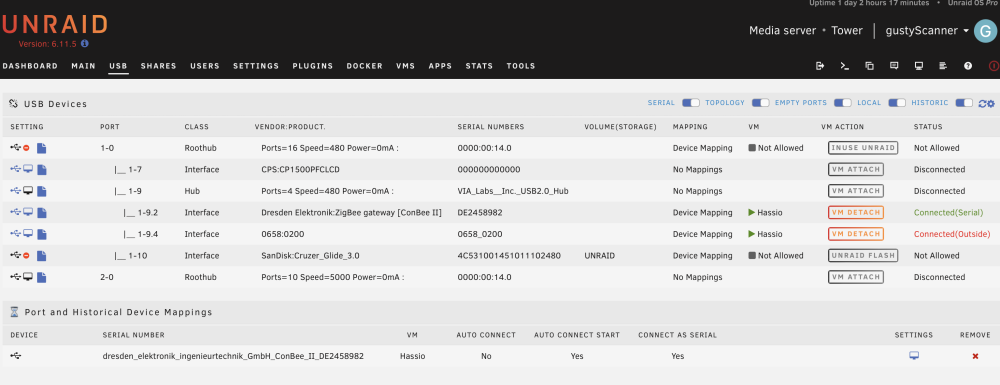Image resolution: width=1000 pixels, height=385 pixels.
Task: Click VM ATTACH for the 2-0 Roothub
Action: tap(855, 277)
